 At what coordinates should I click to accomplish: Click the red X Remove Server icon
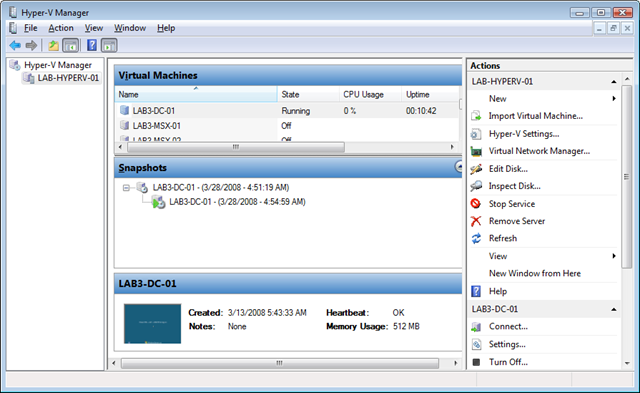coord(476,221)
